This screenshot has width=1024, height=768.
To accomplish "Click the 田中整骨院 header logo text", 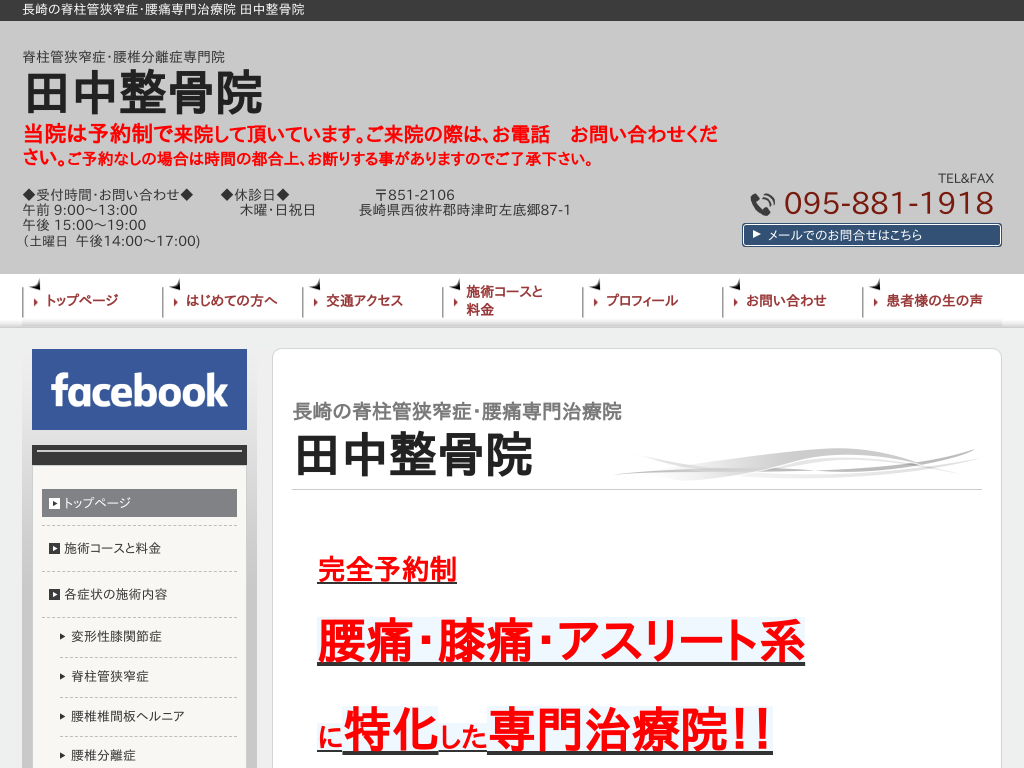I will (144, 93).
